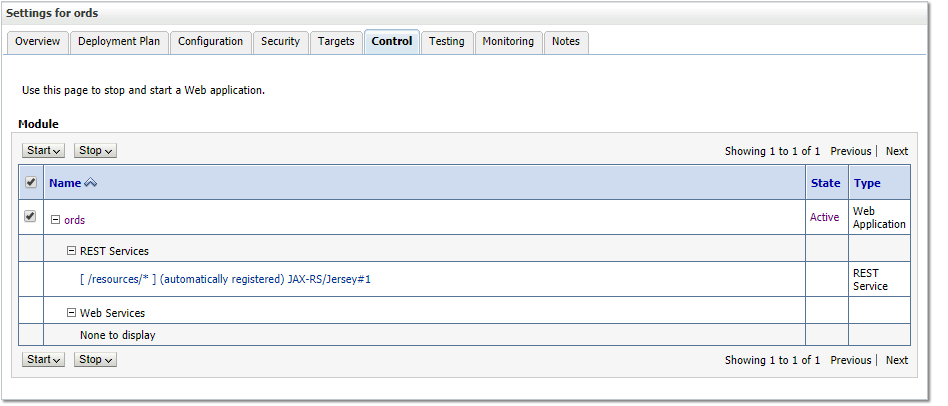The height and width of the screenshot is (406, 948).
Task: Toggle the select-all checkbox in table header
Action: click(31, 183)
